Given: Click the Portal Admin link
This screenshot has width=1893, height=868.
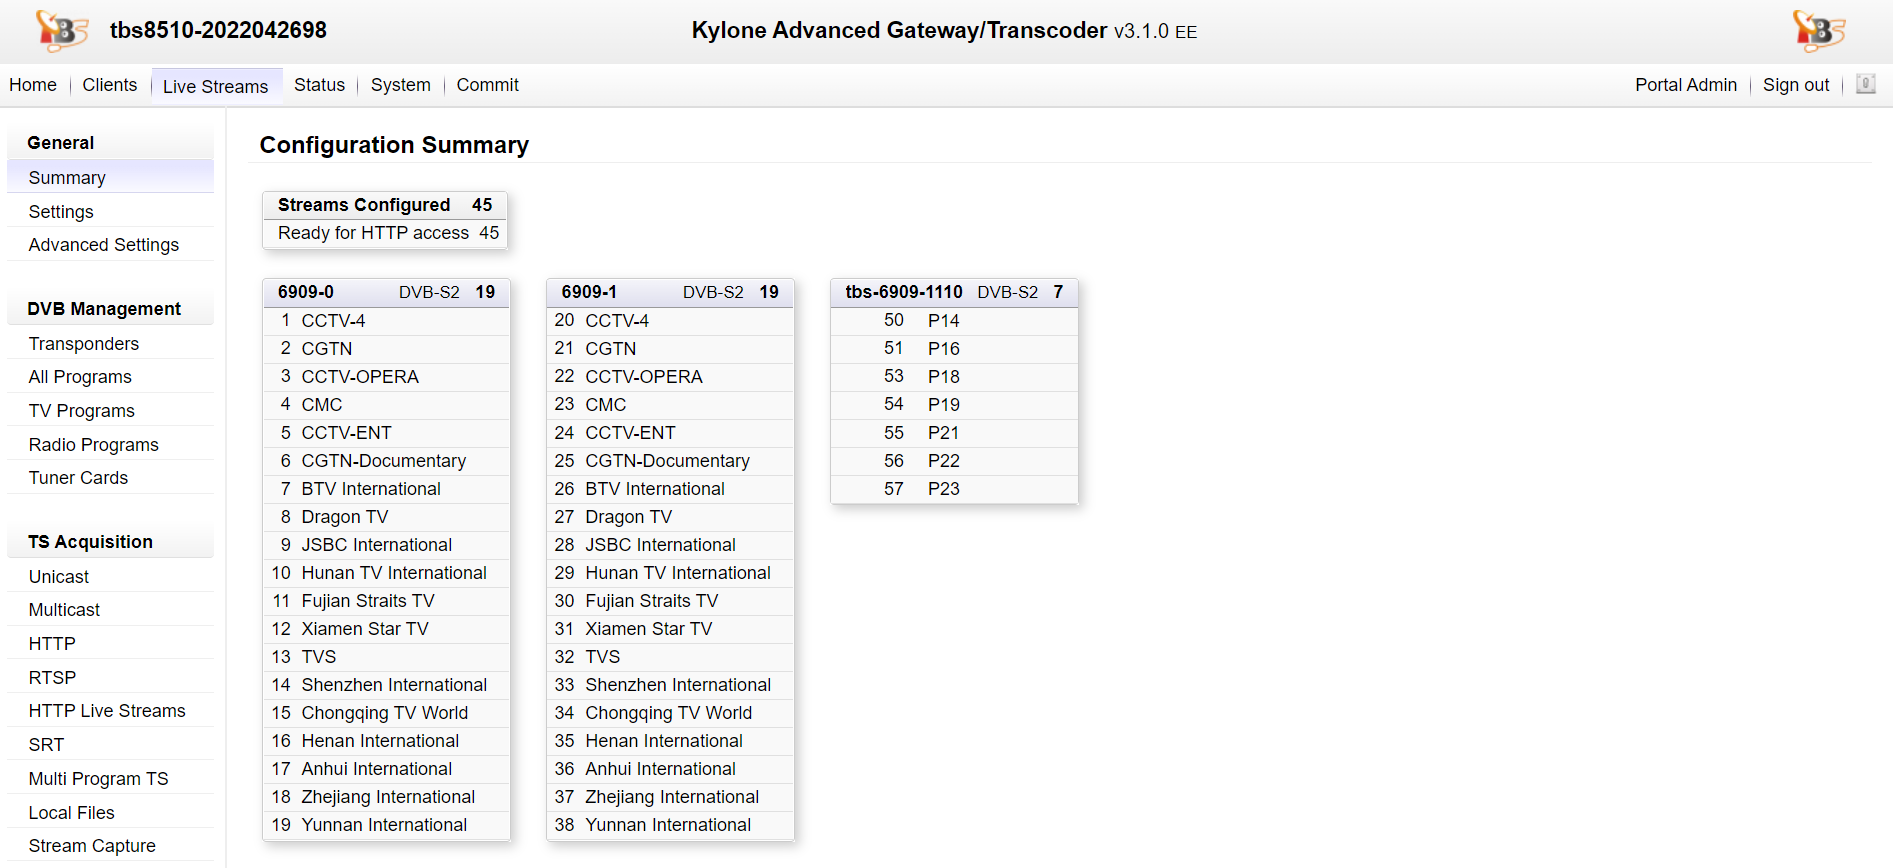Looking at the screenshot, I should click(1685, 85).
